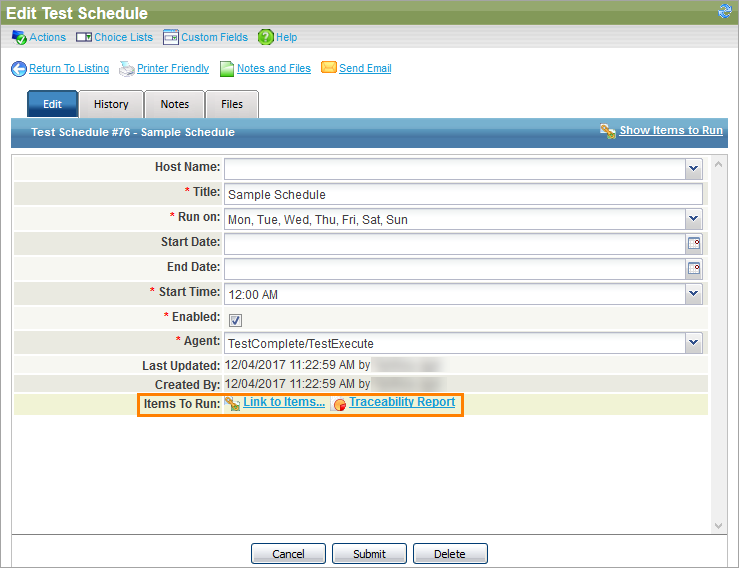
Task: Click the Agent field TestComplete/TestExecute
Action: (455, 343)
